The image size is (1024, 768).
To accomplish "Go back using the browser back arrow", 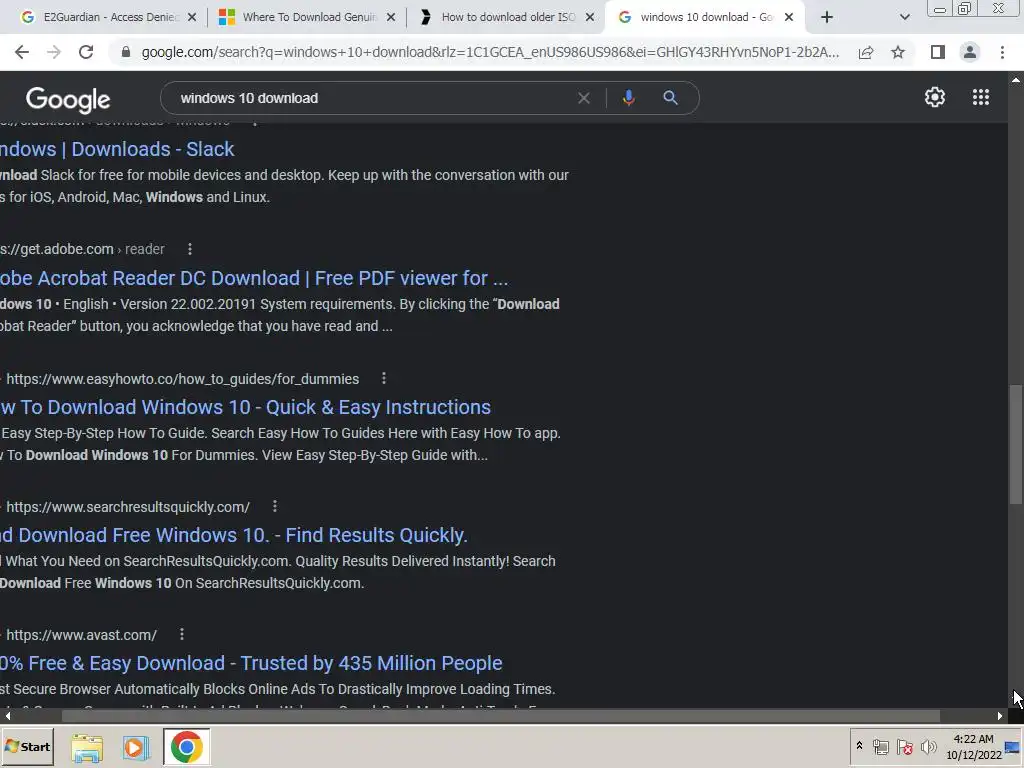I will [22, 52].
